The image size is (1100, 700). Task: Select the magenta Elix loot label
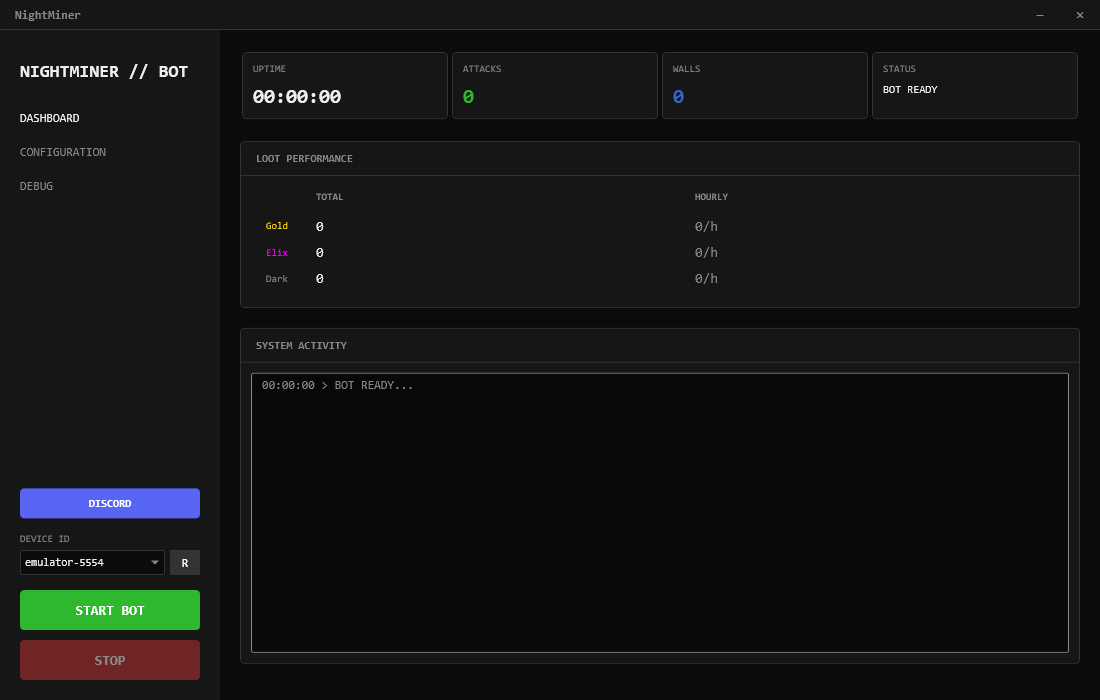276,253
